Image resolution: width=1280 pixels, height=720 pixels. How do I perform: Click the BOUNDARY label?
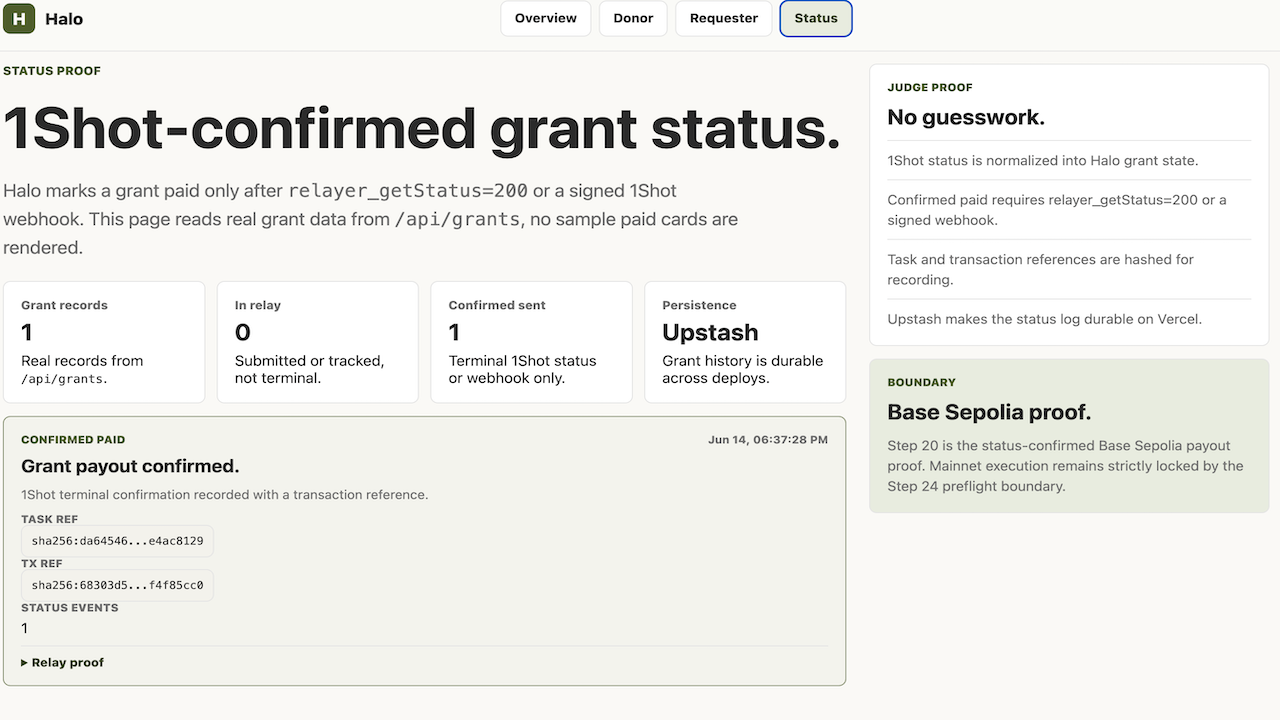pos(922,383)
